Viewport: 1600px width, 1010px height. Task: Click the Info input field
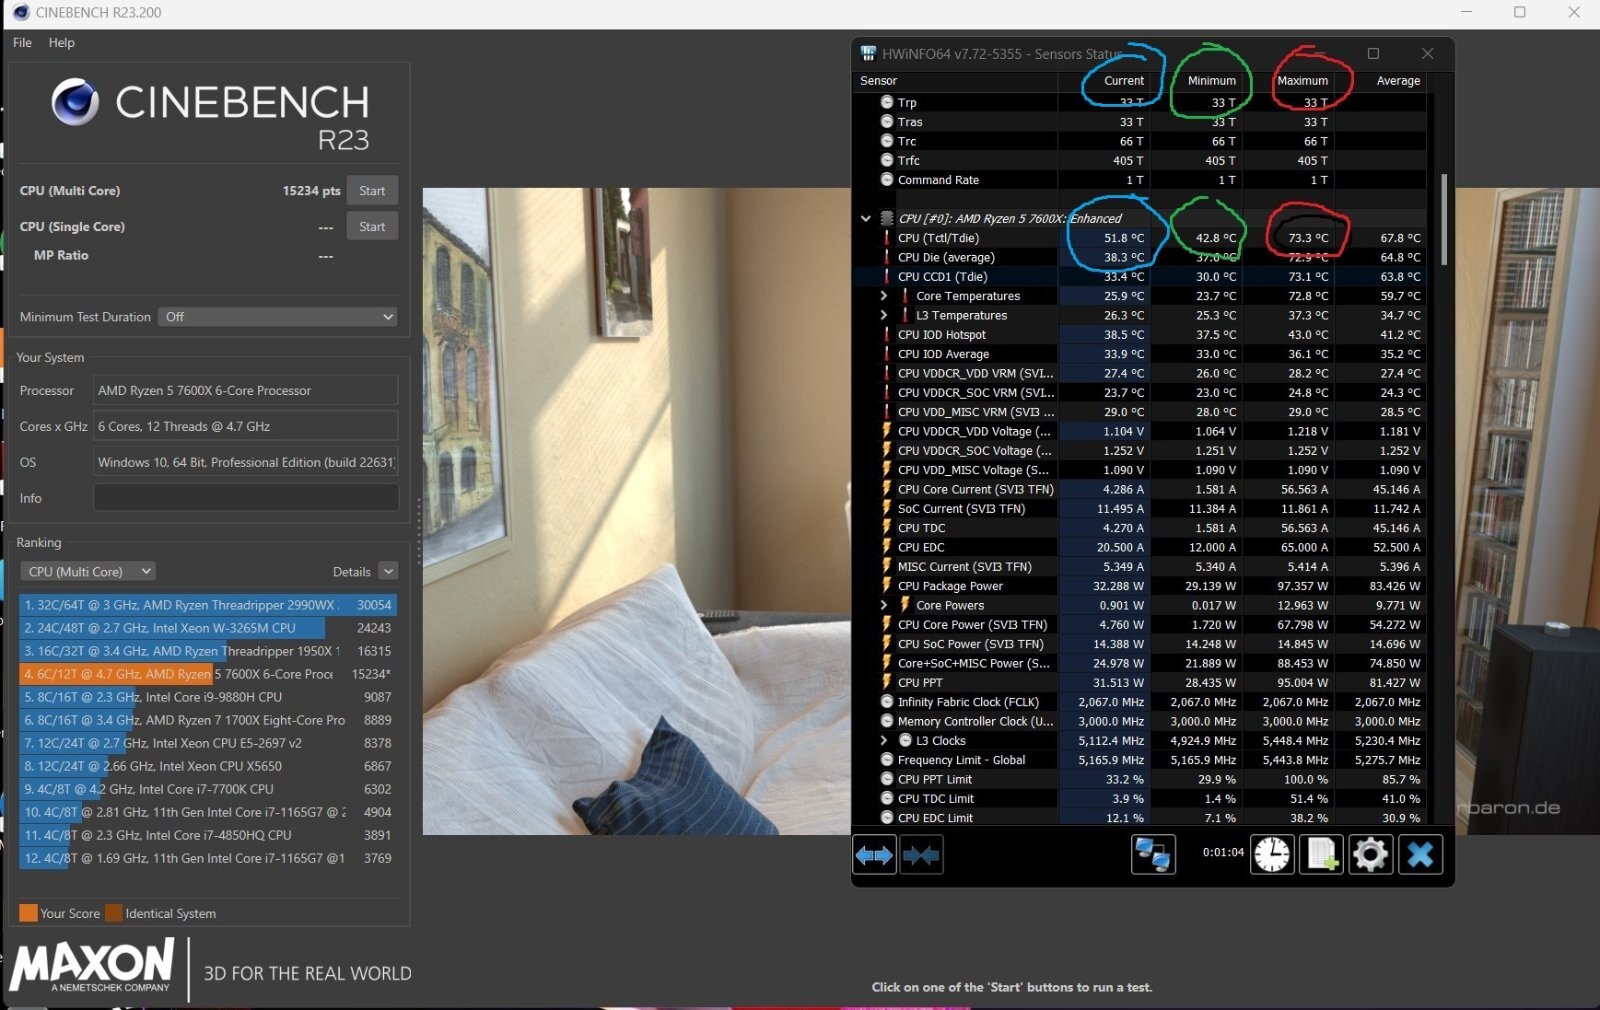click(x=246, y=498)
